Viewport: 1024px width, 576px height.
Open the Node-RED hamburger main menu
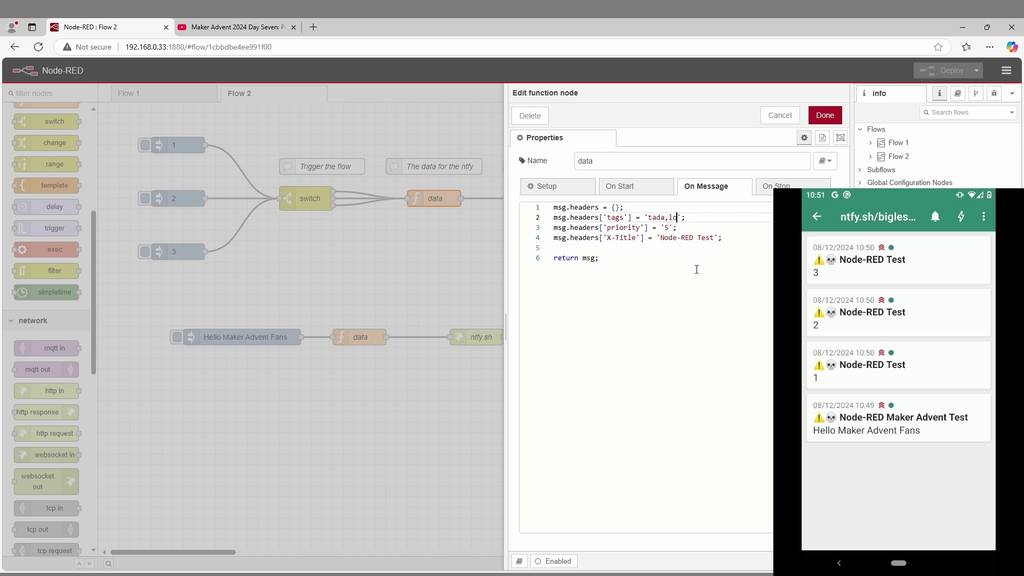[1006, 71]
